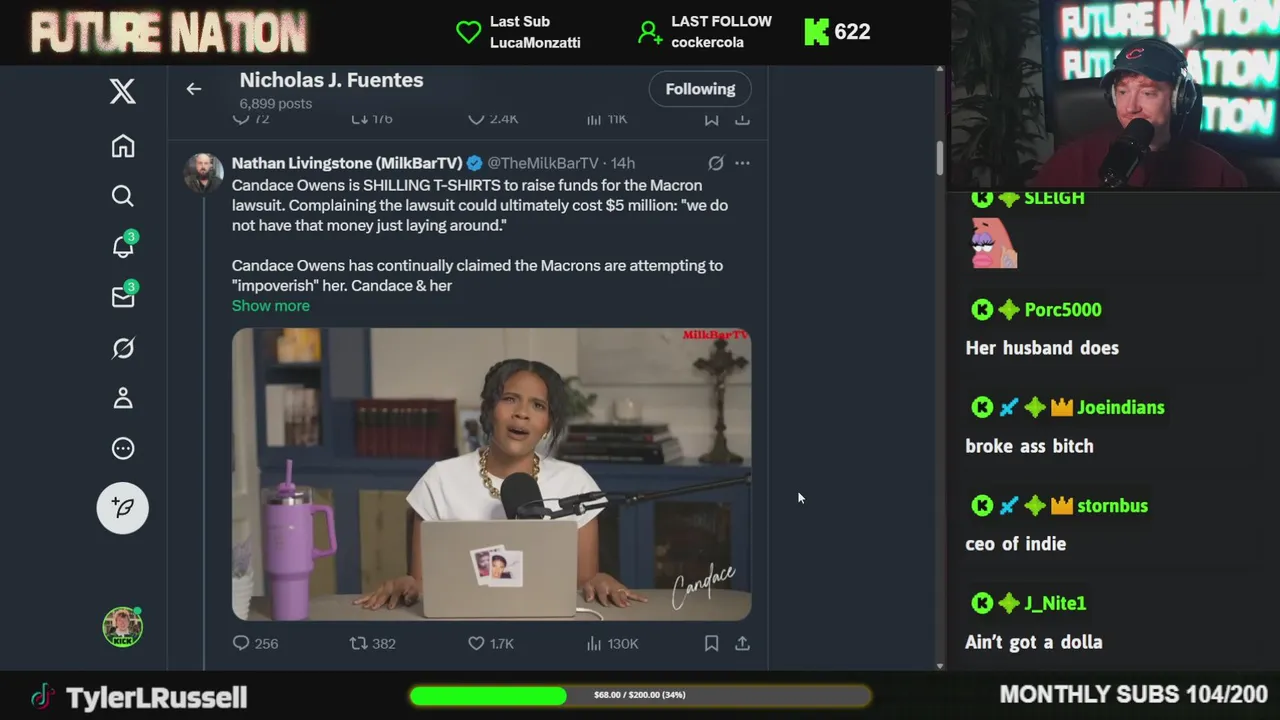This screenshot has width=1280, height=720.
Task: Click the Following button
Action: click(x=700, y=89)
